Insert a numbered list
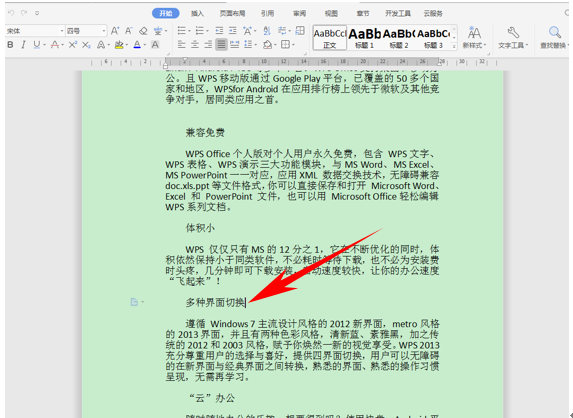 coord(200,31)
